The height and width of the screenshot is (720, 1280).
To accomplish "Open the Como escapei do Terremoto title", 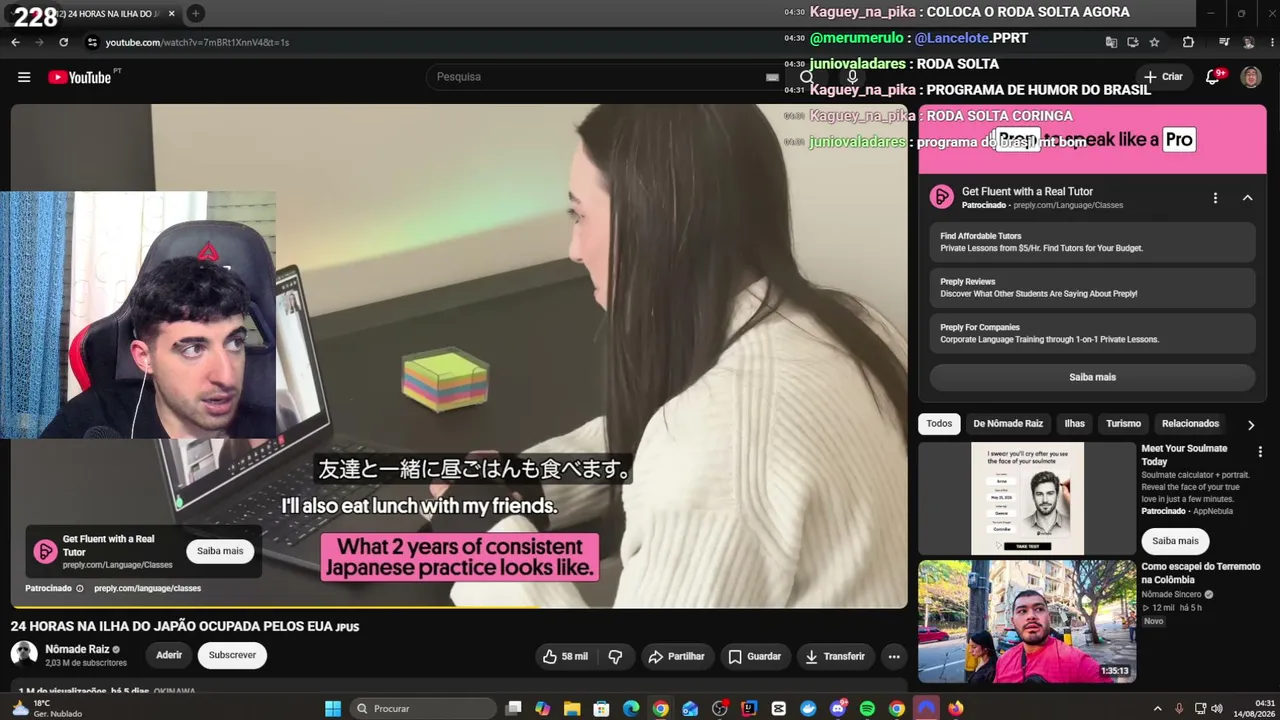I will pyautogui.click(x=1200, y=573).
